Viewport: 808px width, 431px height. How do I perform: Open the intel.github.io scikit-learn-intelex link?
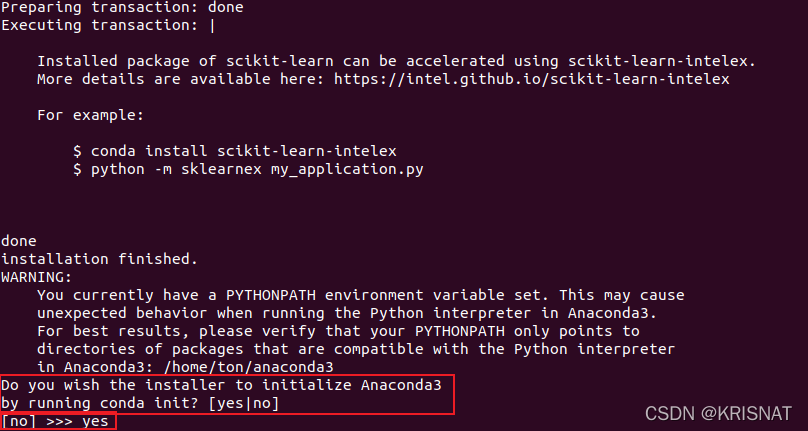click(531, 78)
